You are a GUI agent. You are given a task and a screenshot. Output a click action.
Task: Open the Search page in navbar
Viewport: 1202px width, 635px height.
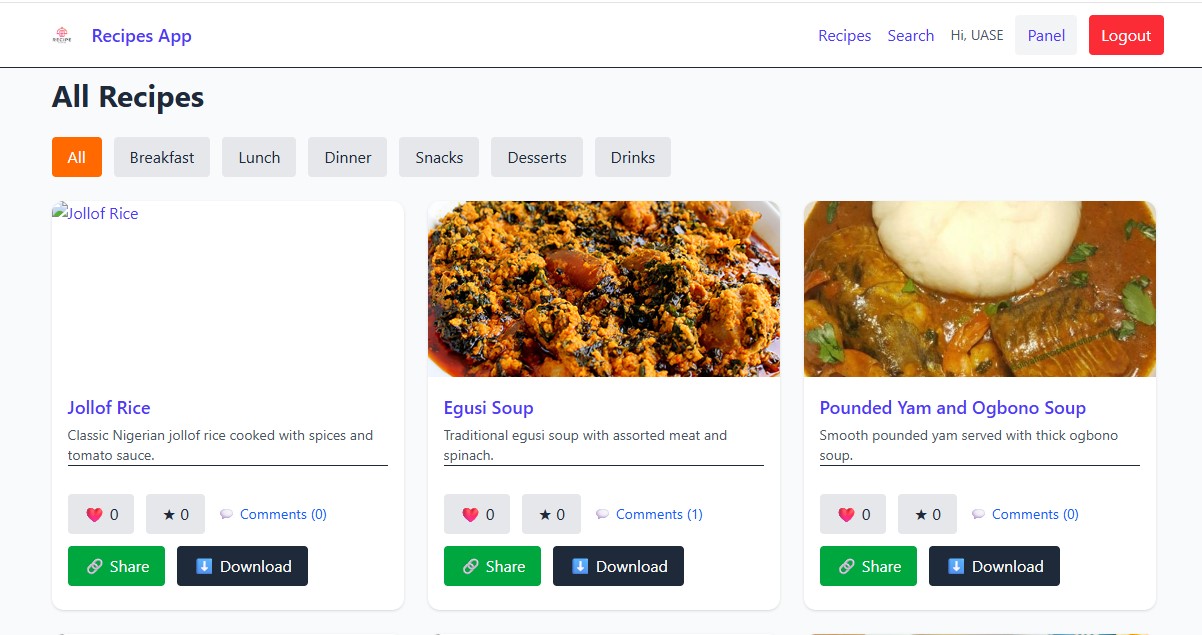(911, 36)
